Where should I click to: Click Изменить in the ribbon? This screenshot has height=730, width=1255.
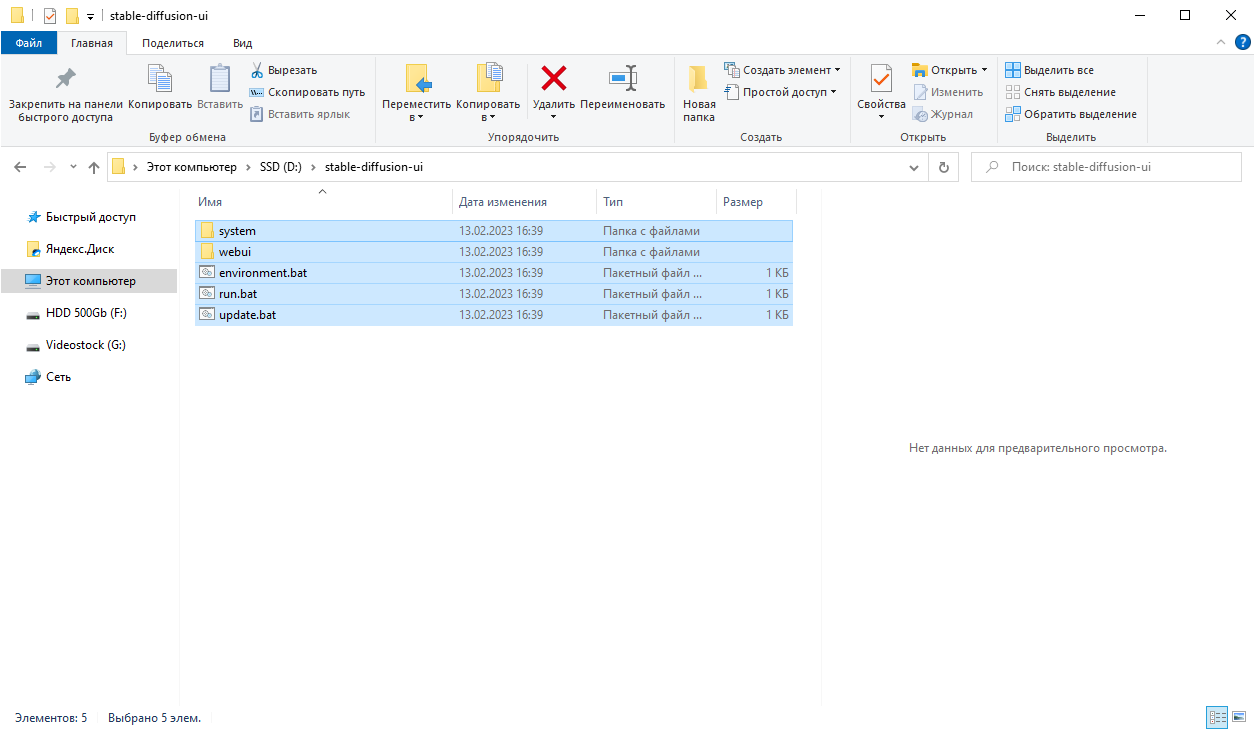coord(947,92)
